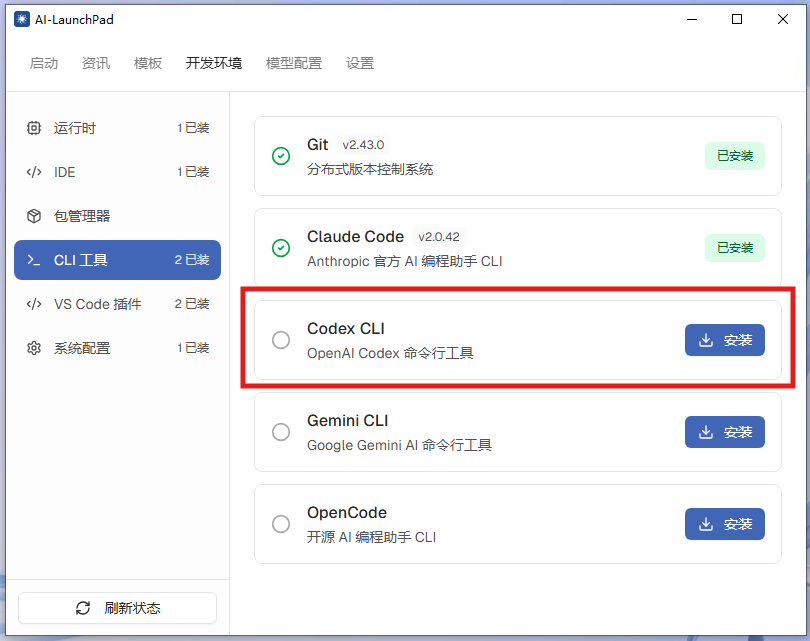Click the 包管理器 package box icon
The width and height of the screenshot is (810, 641).
tap(34, 216)
